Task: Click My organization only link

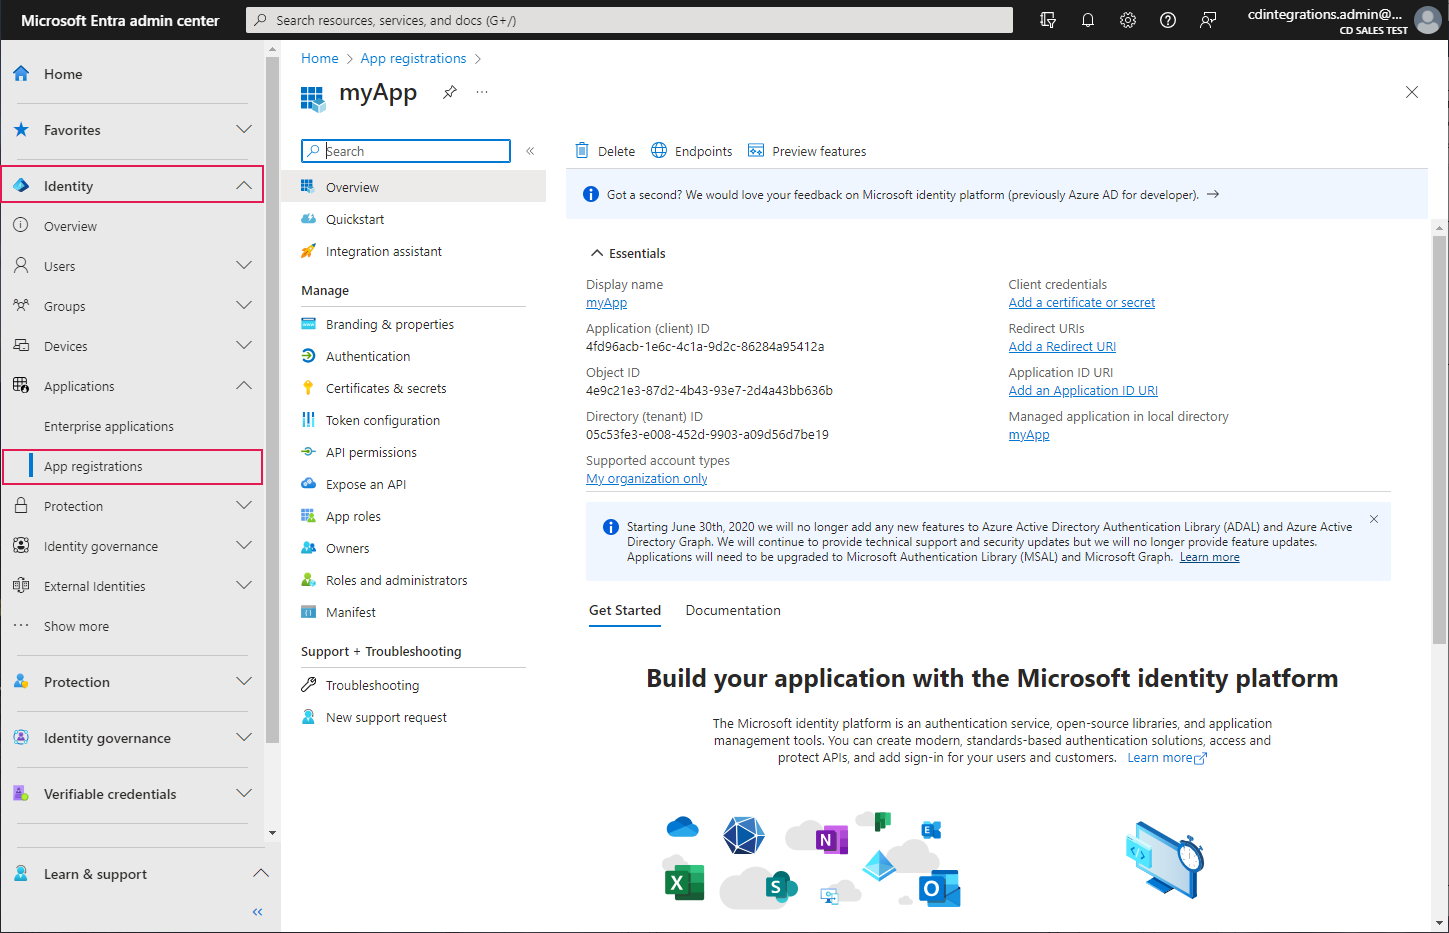Action: coord(646,479)
